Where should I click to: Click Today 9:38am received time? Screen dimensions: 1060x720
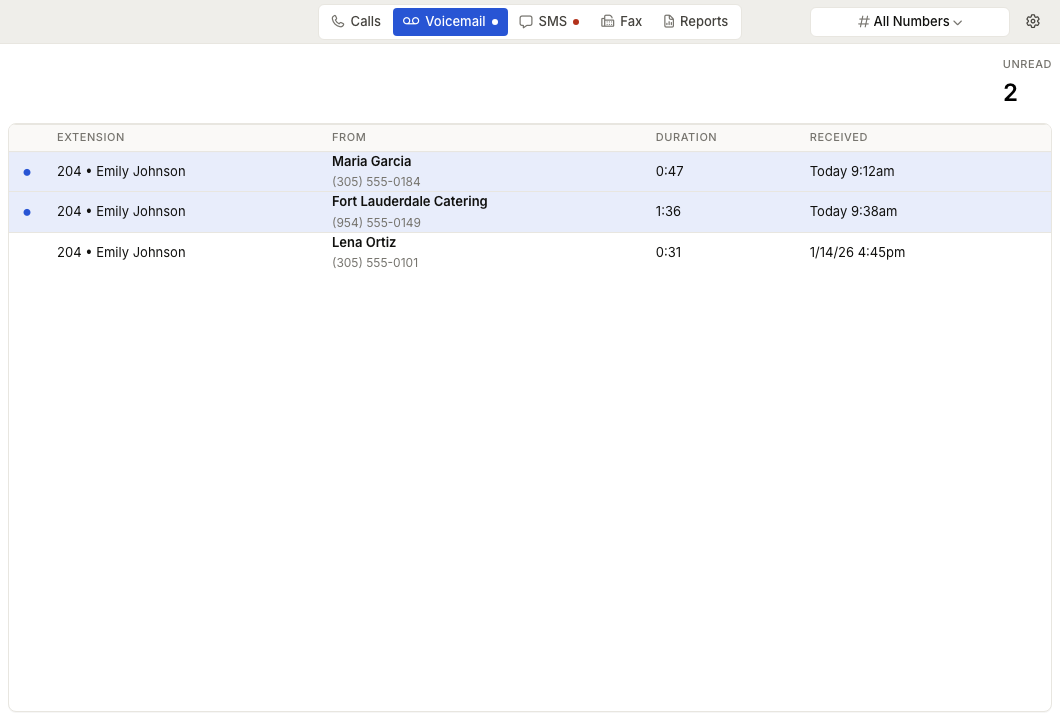point(853,212)
